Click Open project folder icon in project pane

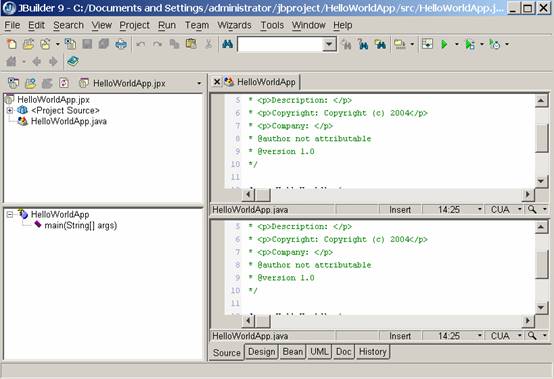[30, 83]
